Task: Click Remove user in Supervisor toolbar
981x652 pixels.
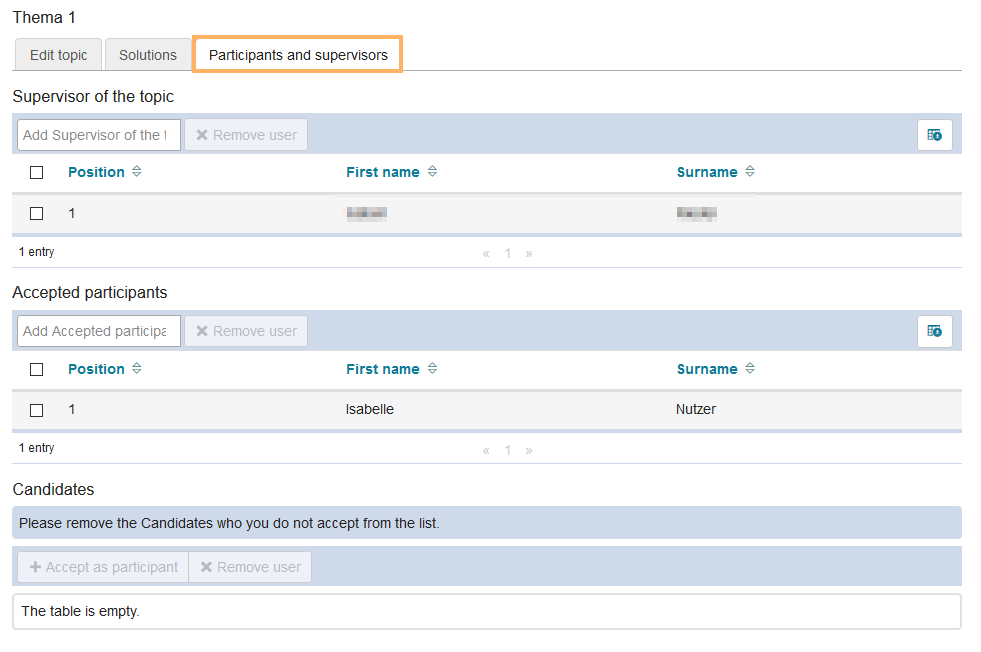Action: [246, 135]
